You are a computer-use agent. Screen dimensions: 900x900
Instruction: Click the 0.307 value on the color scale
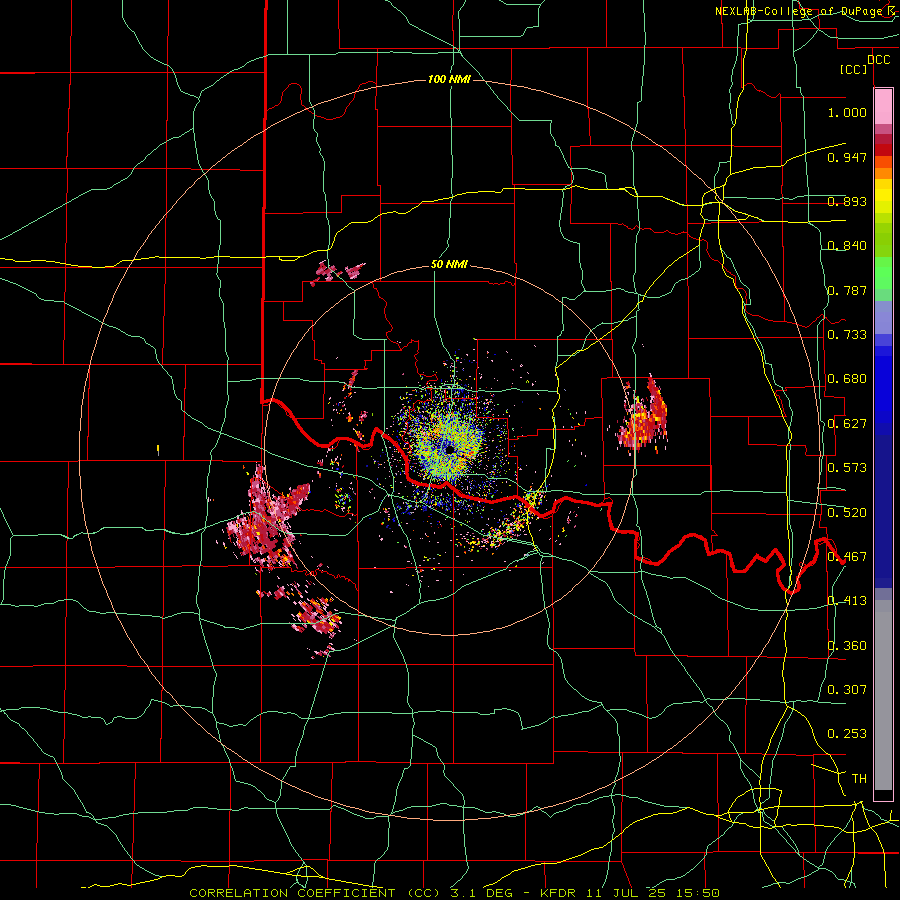847,690
